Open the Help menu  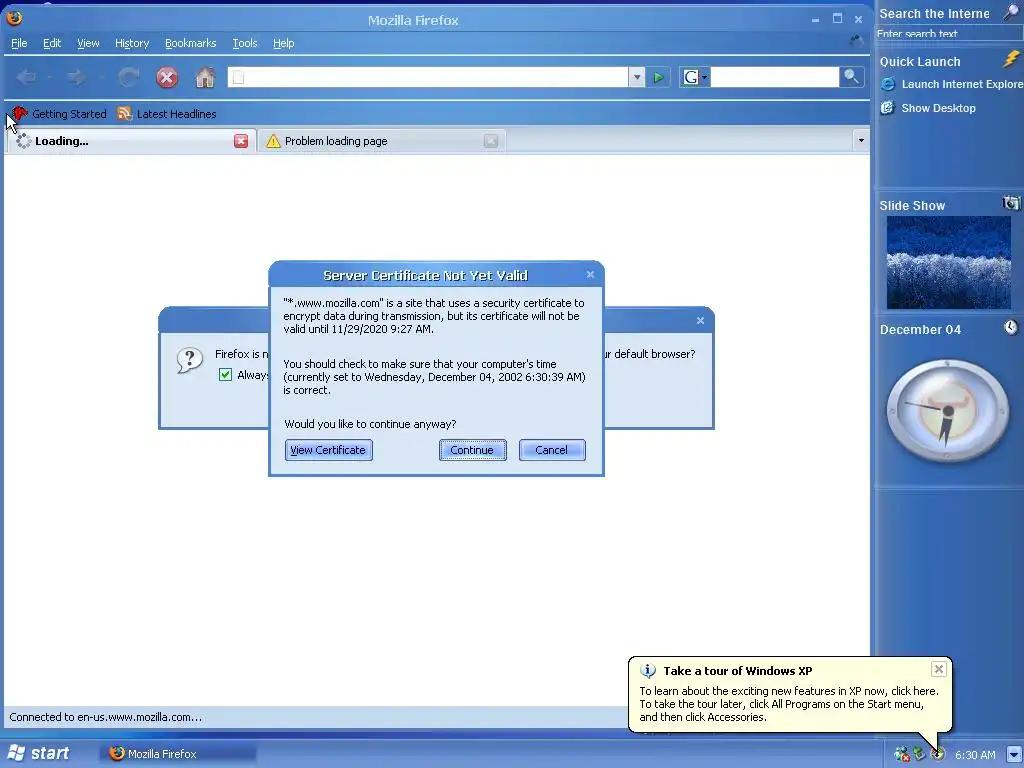pyautogui.click(x=283, y=43)
